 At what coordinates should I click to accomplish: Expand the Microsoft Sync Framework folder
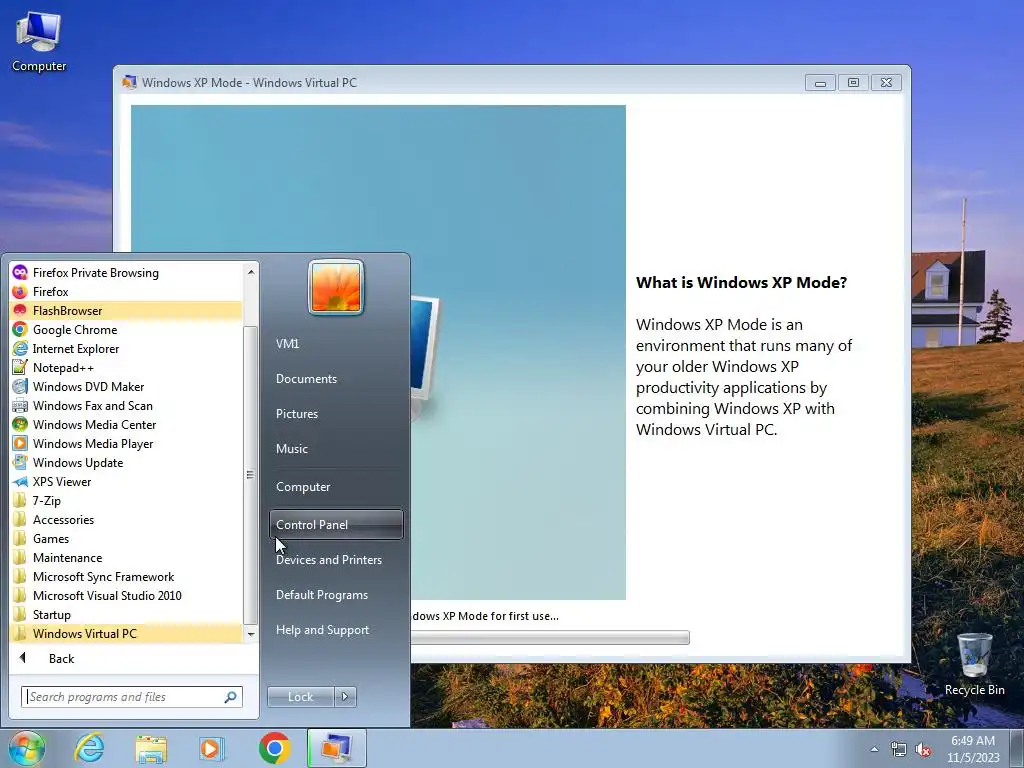click(x=126, y=577)
